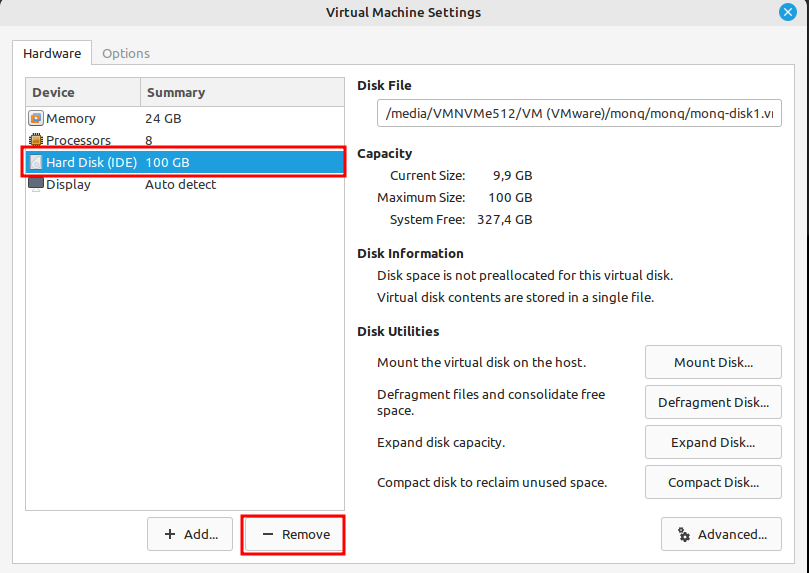The image size is (809, 573).
Task: Sort by the Device column header
Action: [x=83, y=92]
